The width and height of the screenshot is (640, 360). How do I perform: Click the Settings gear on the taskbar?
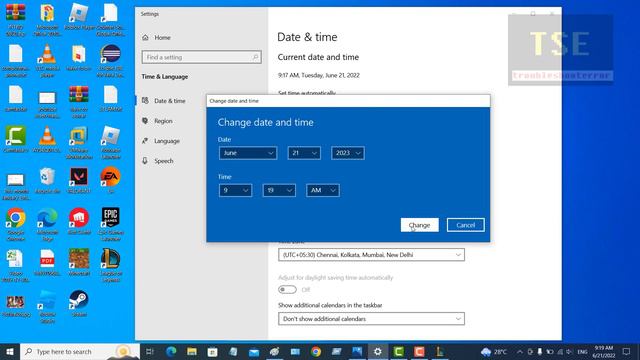(378, 351)
